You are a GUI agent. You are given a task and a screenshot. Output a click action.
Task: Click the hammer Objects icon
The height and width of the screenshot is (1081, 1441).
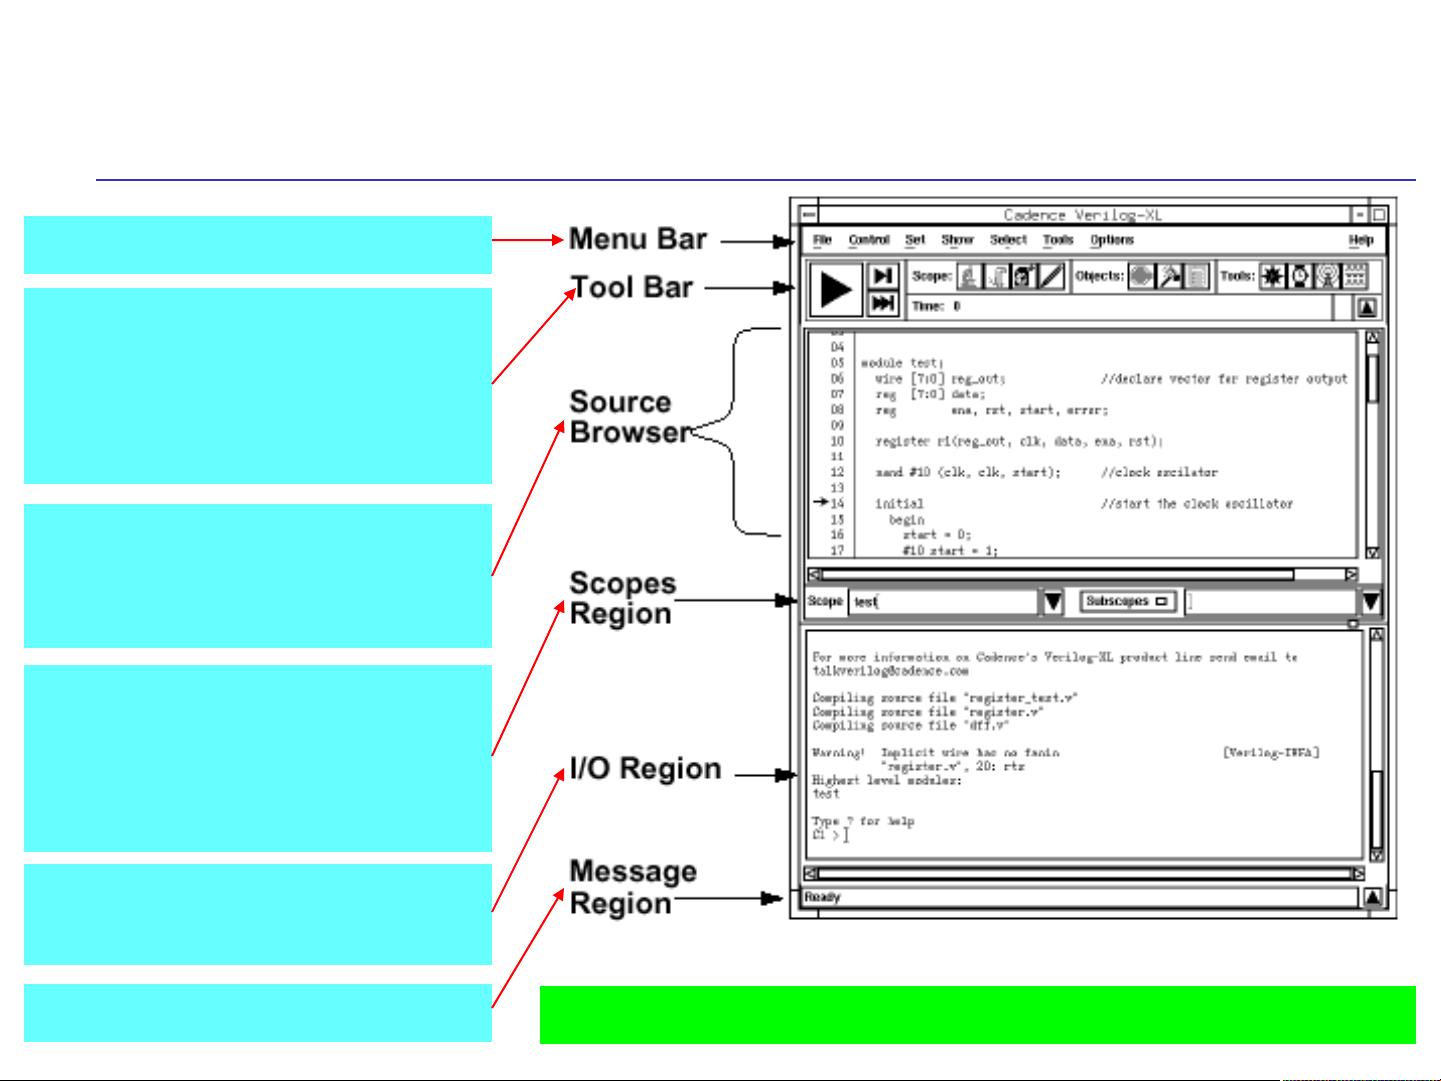(x=1169, y=277)
